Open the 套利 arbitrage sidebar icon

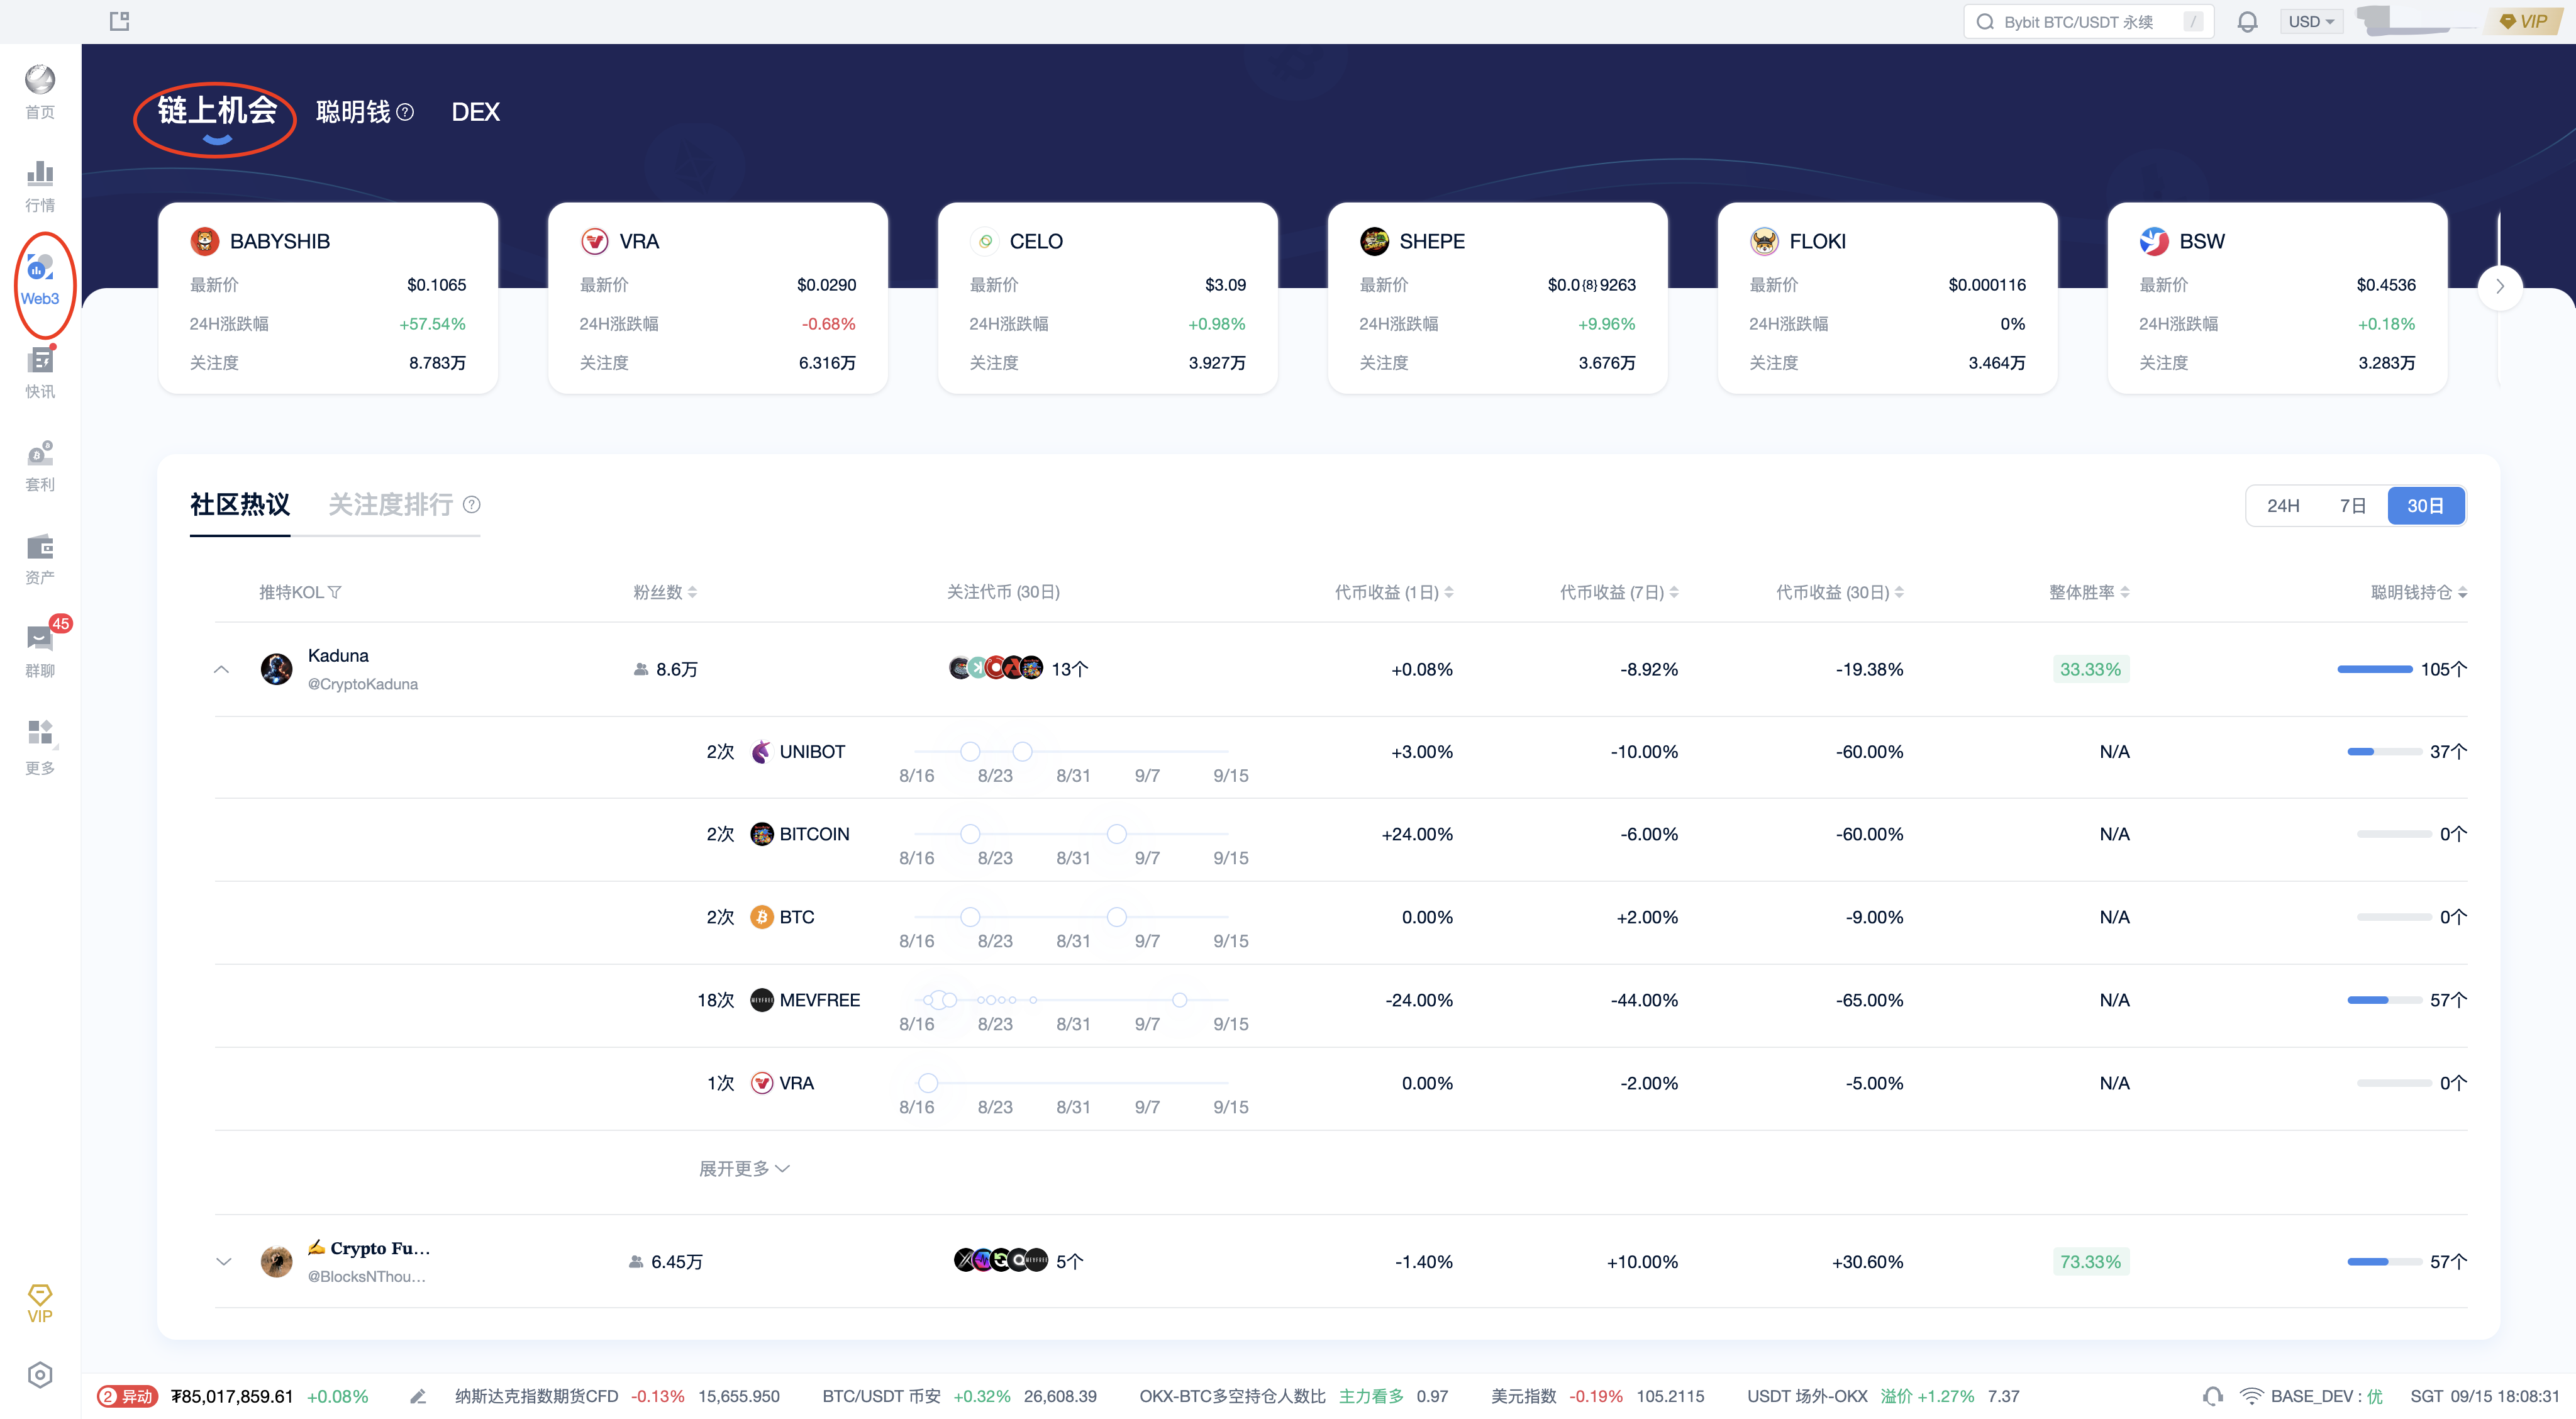(x=40, y=466)
